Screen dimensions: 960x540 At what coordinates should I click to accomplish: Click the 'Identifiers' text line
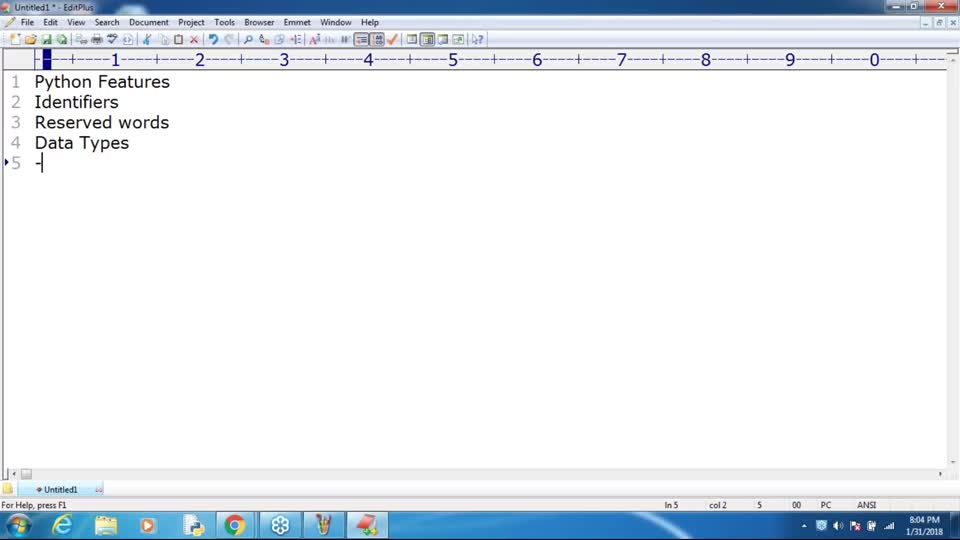[x=77, y=102]
